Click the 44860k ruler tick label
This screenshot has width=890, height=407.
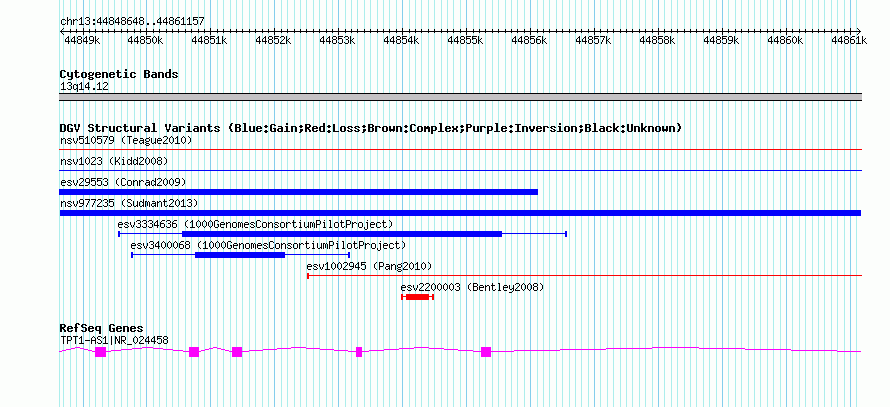coord(786,40)
